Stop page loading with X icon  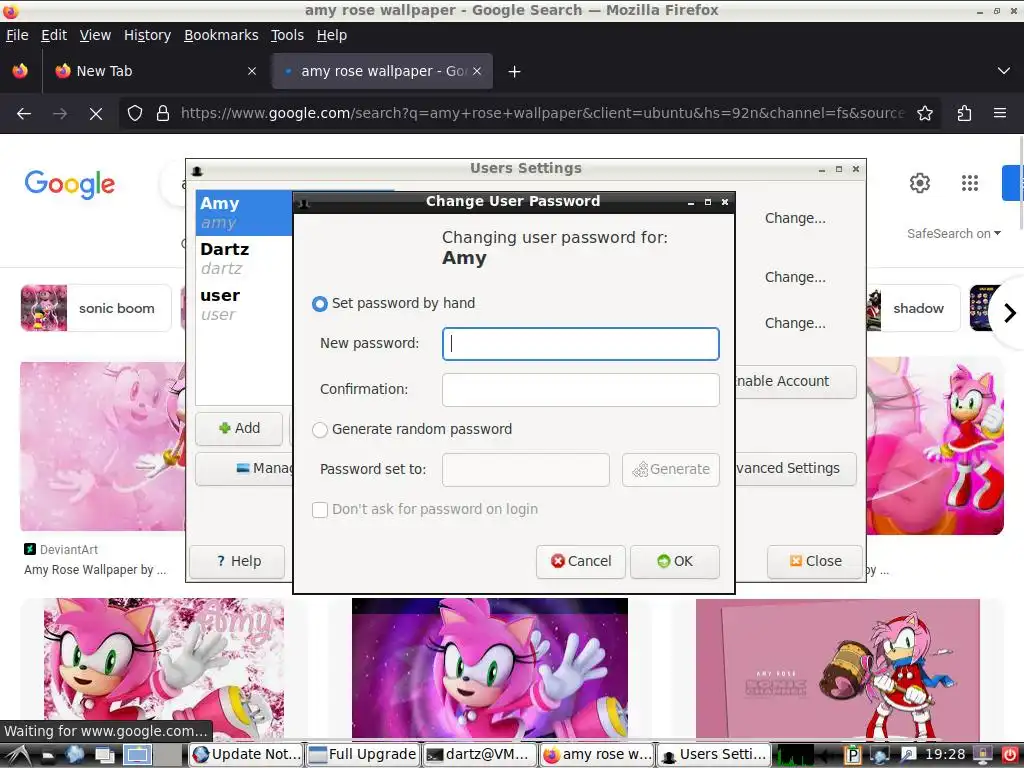(95, 114)
